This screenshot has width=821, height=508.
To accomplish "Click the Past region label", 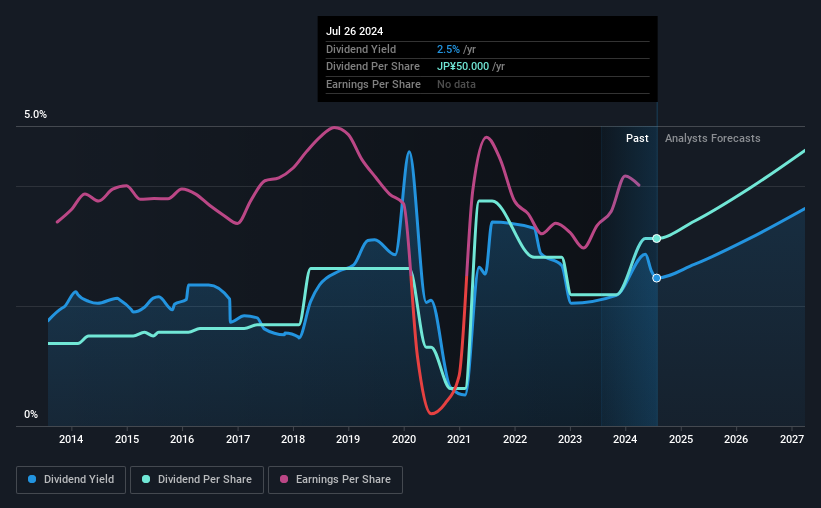I will (637, 138).
